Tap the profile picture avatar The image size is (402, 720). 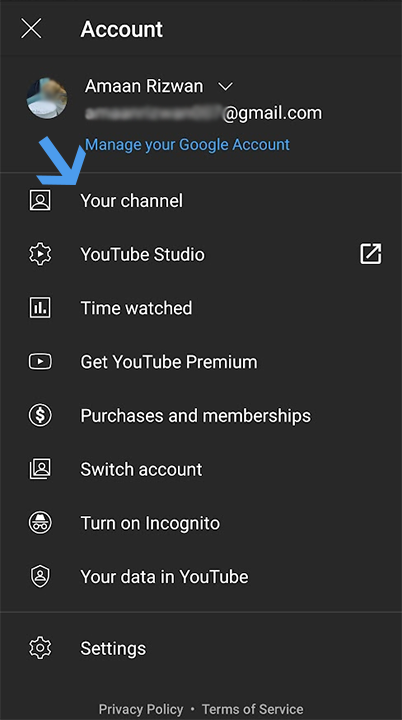[x=47, y=98]
